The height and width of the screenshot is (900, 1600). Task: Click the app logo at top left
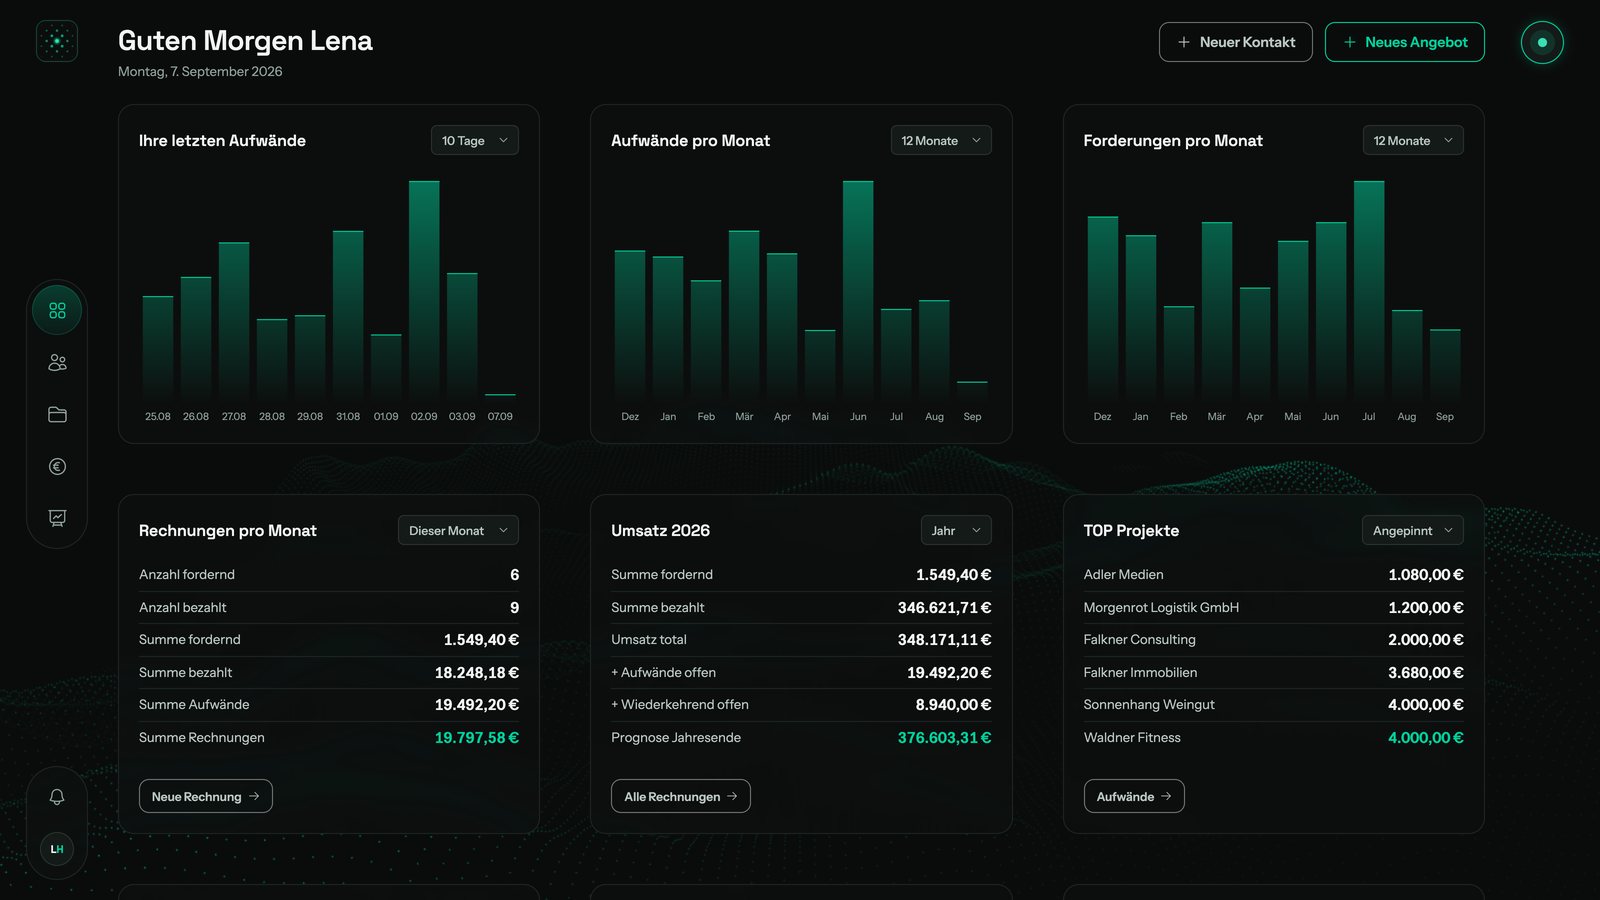57,41
